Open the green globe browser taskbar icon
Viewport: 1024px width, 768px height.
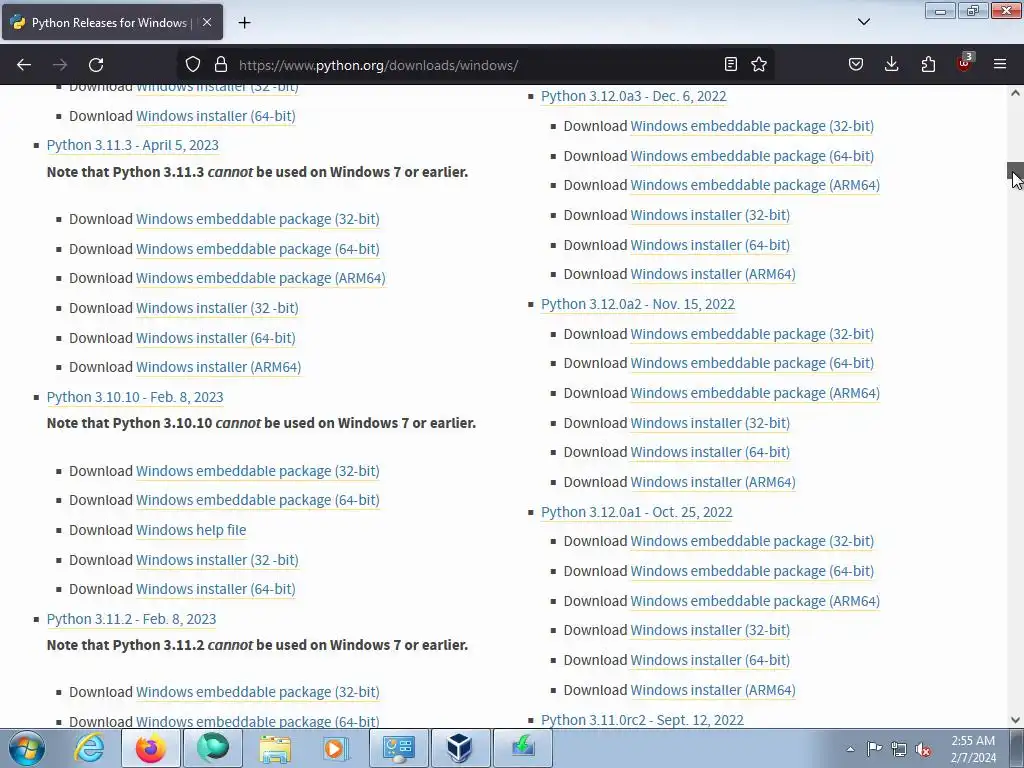214,748
